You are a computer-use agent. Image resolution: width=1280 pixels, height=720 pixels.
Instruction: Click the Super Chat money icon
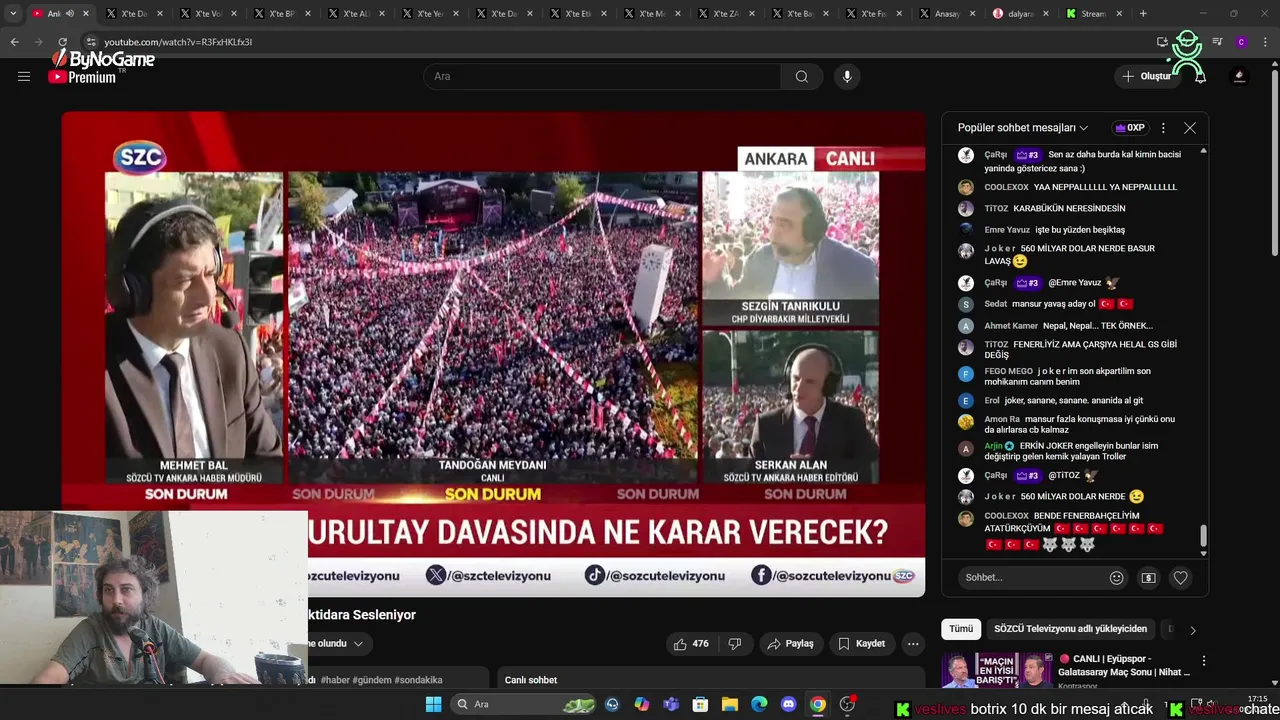pyautogui.click(x=1148, y=577)
